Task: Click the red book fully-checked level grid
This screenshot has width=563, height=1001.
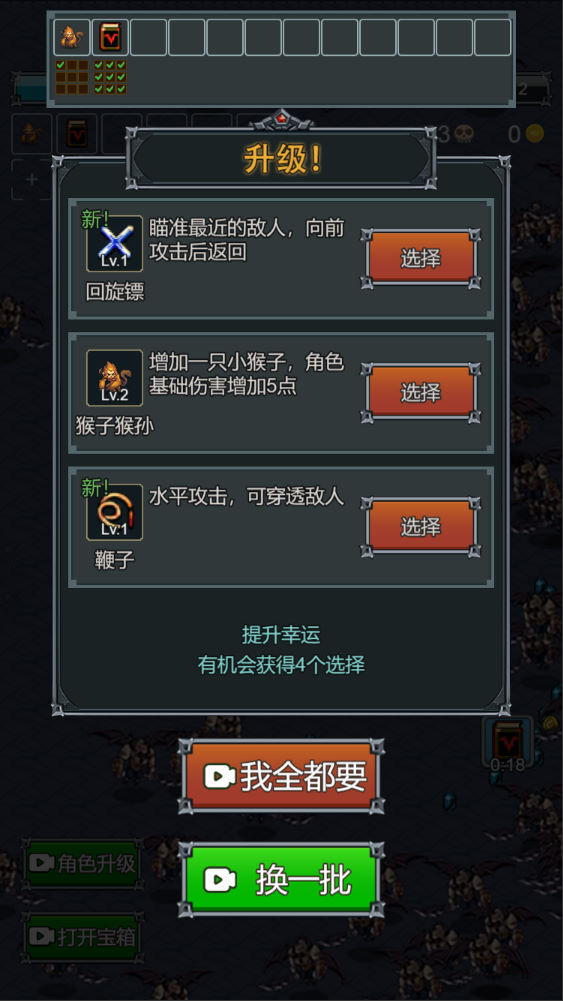Action: point(110,77)
